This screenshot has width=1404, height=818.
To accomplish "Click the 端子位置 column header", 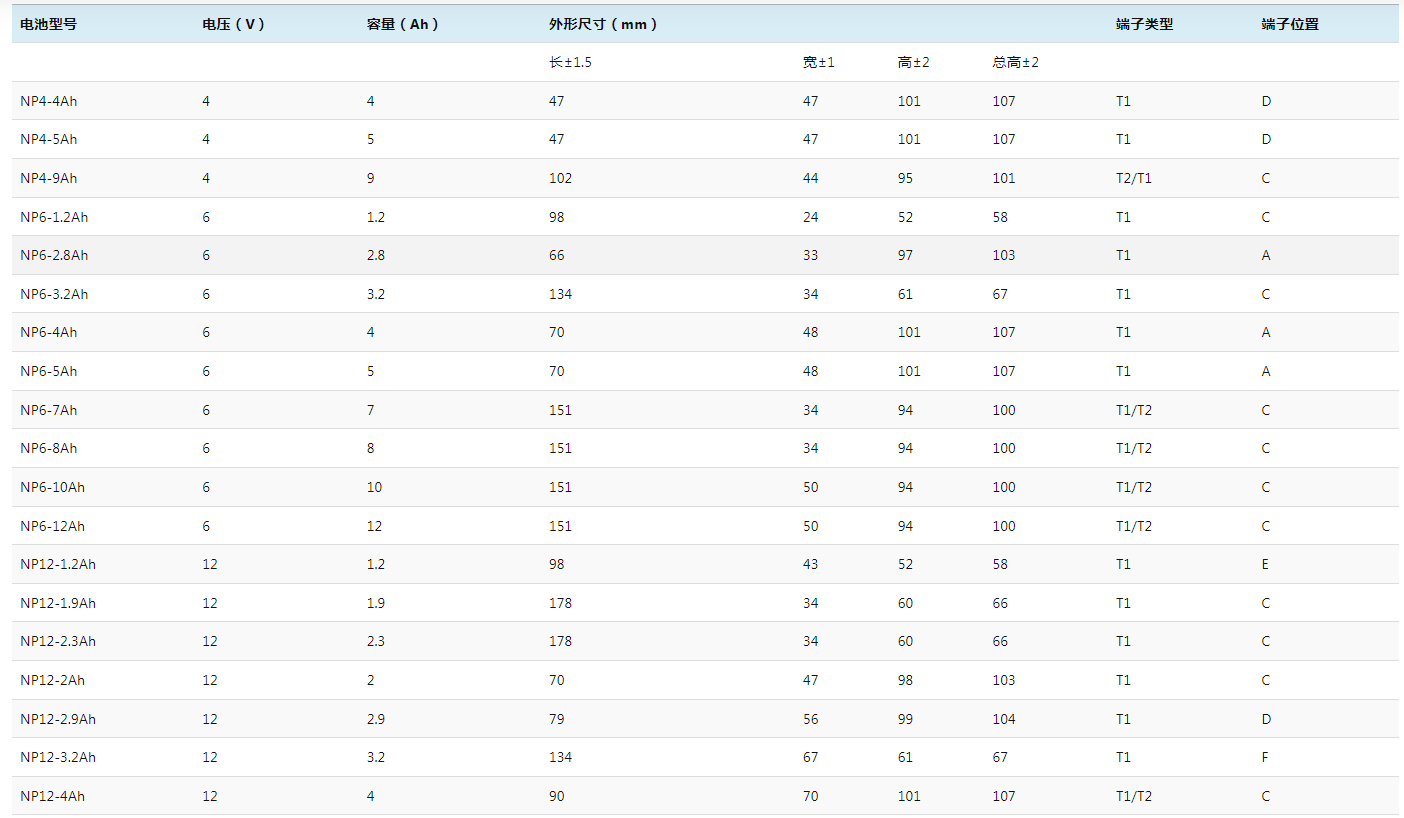I will click(1290, 24).
